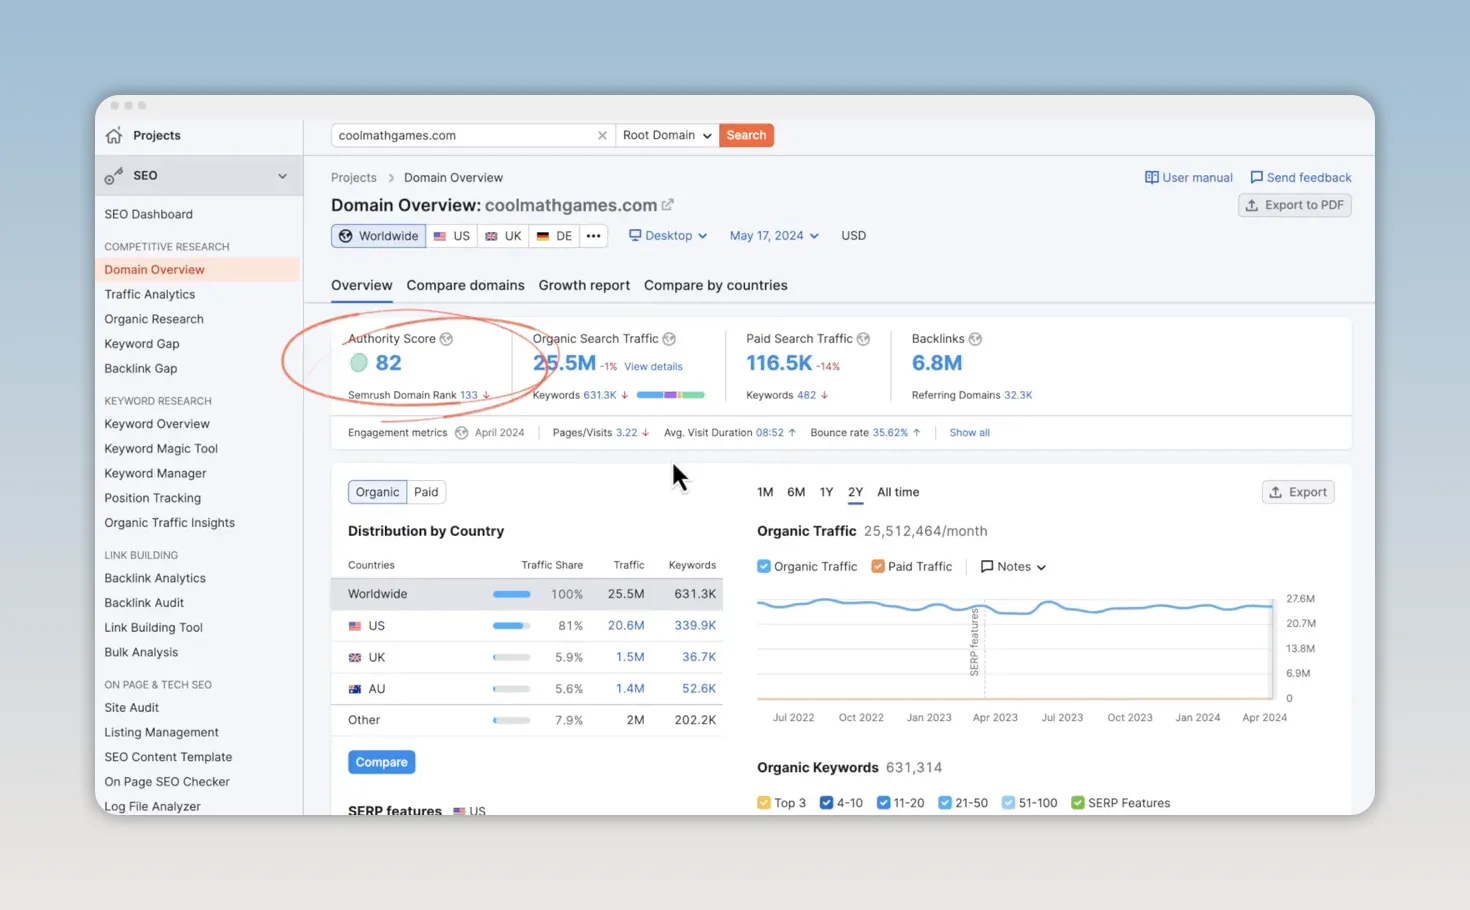This screenshot has width=1470, height=910.
Task: Toggle 21-50 keywords checkbox
Action: click(x=945, y=803)
